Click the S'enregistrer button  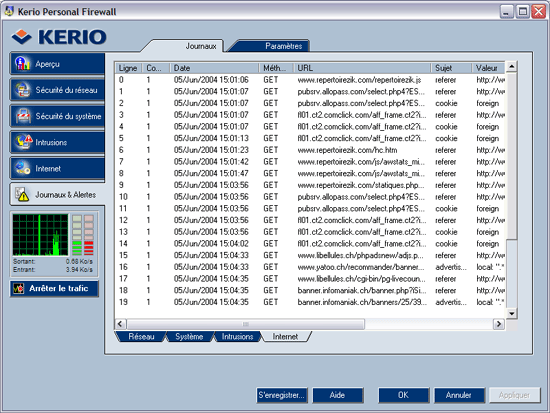(282, 395)
